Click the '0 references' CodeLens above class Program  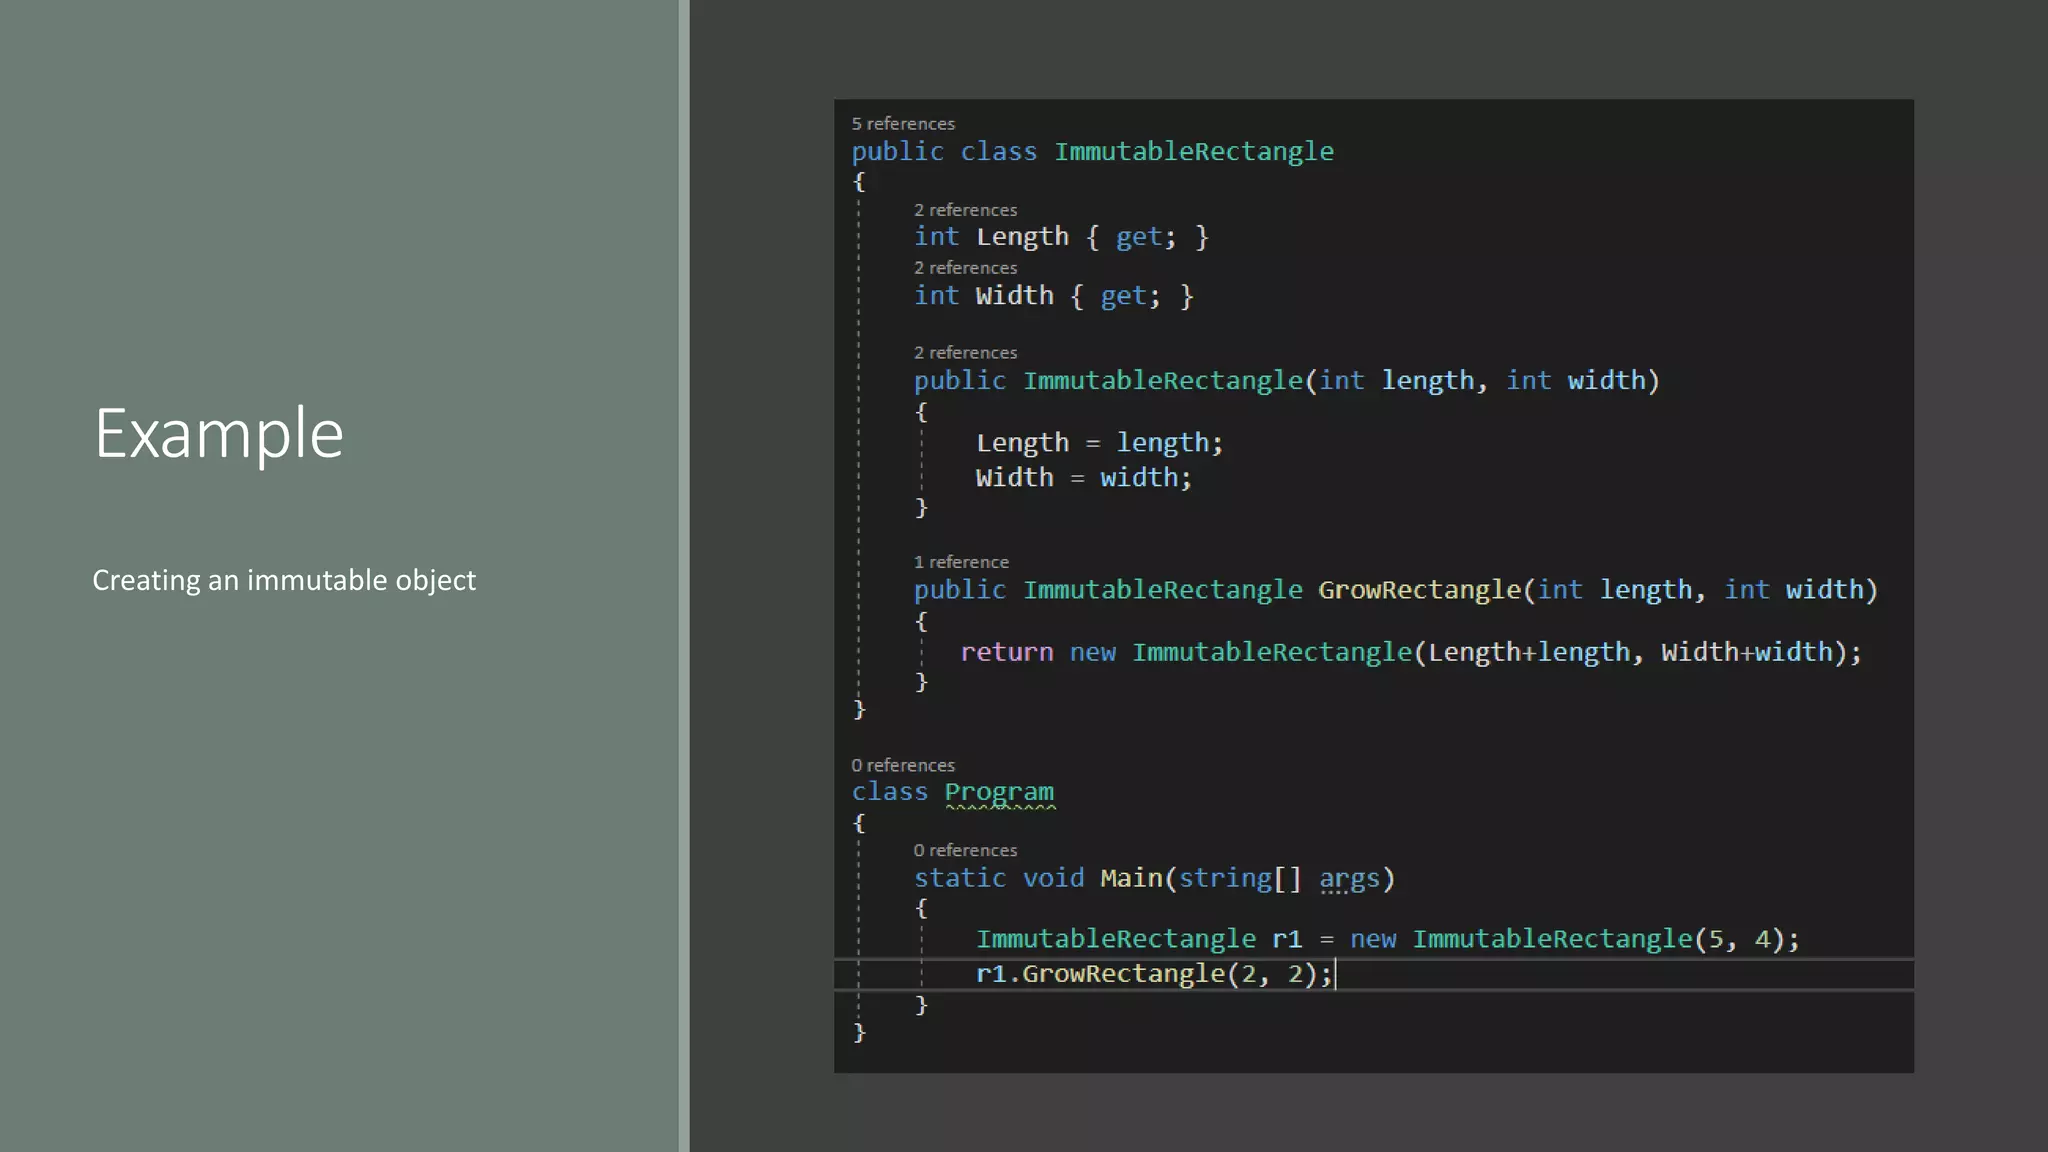[903, 765]
